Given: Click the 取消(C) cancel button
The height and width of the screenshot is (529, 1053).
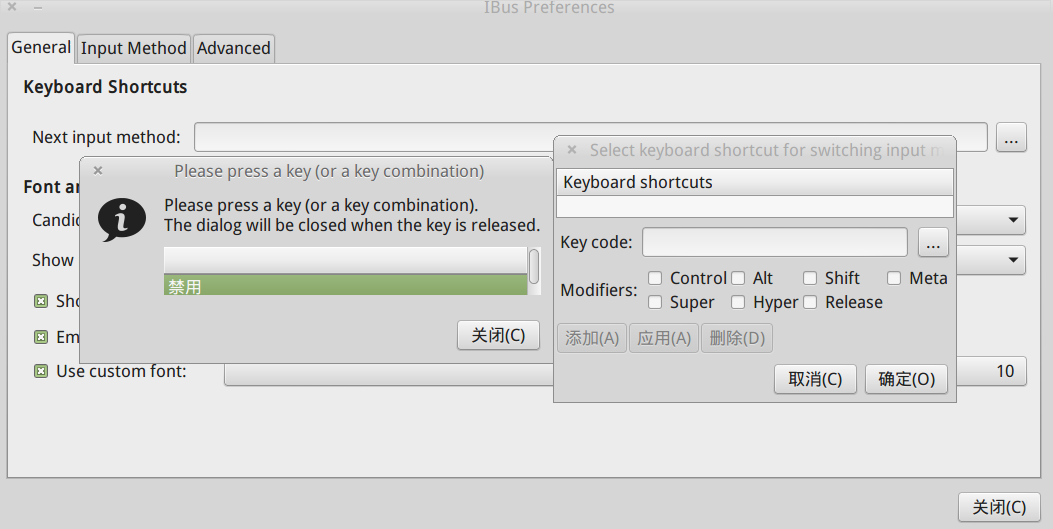Looking at the screenshot, I should pyautogui.click(x=815, y=379).
